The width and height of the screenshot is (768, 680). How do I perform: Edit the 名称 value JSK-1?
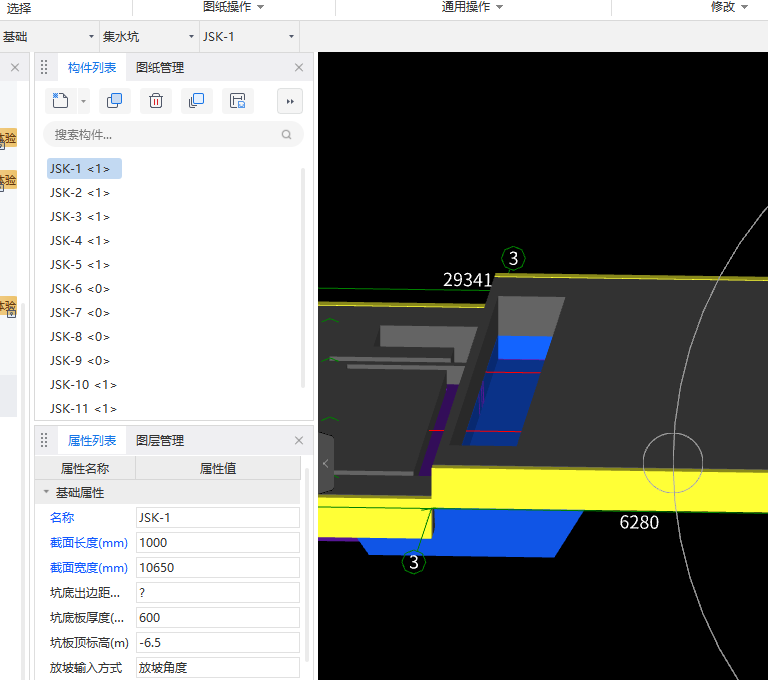tap(217, 518)
